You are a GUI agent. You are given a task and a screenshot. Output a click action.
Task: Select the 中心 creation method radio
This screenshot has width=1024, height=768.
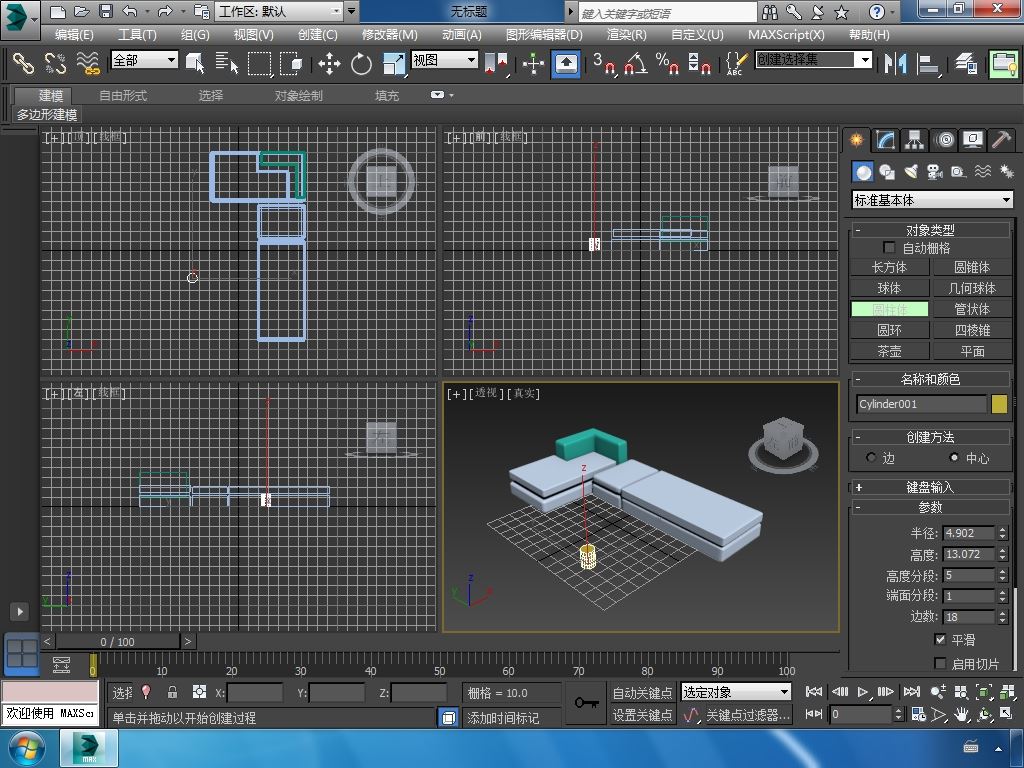[954, 458]
